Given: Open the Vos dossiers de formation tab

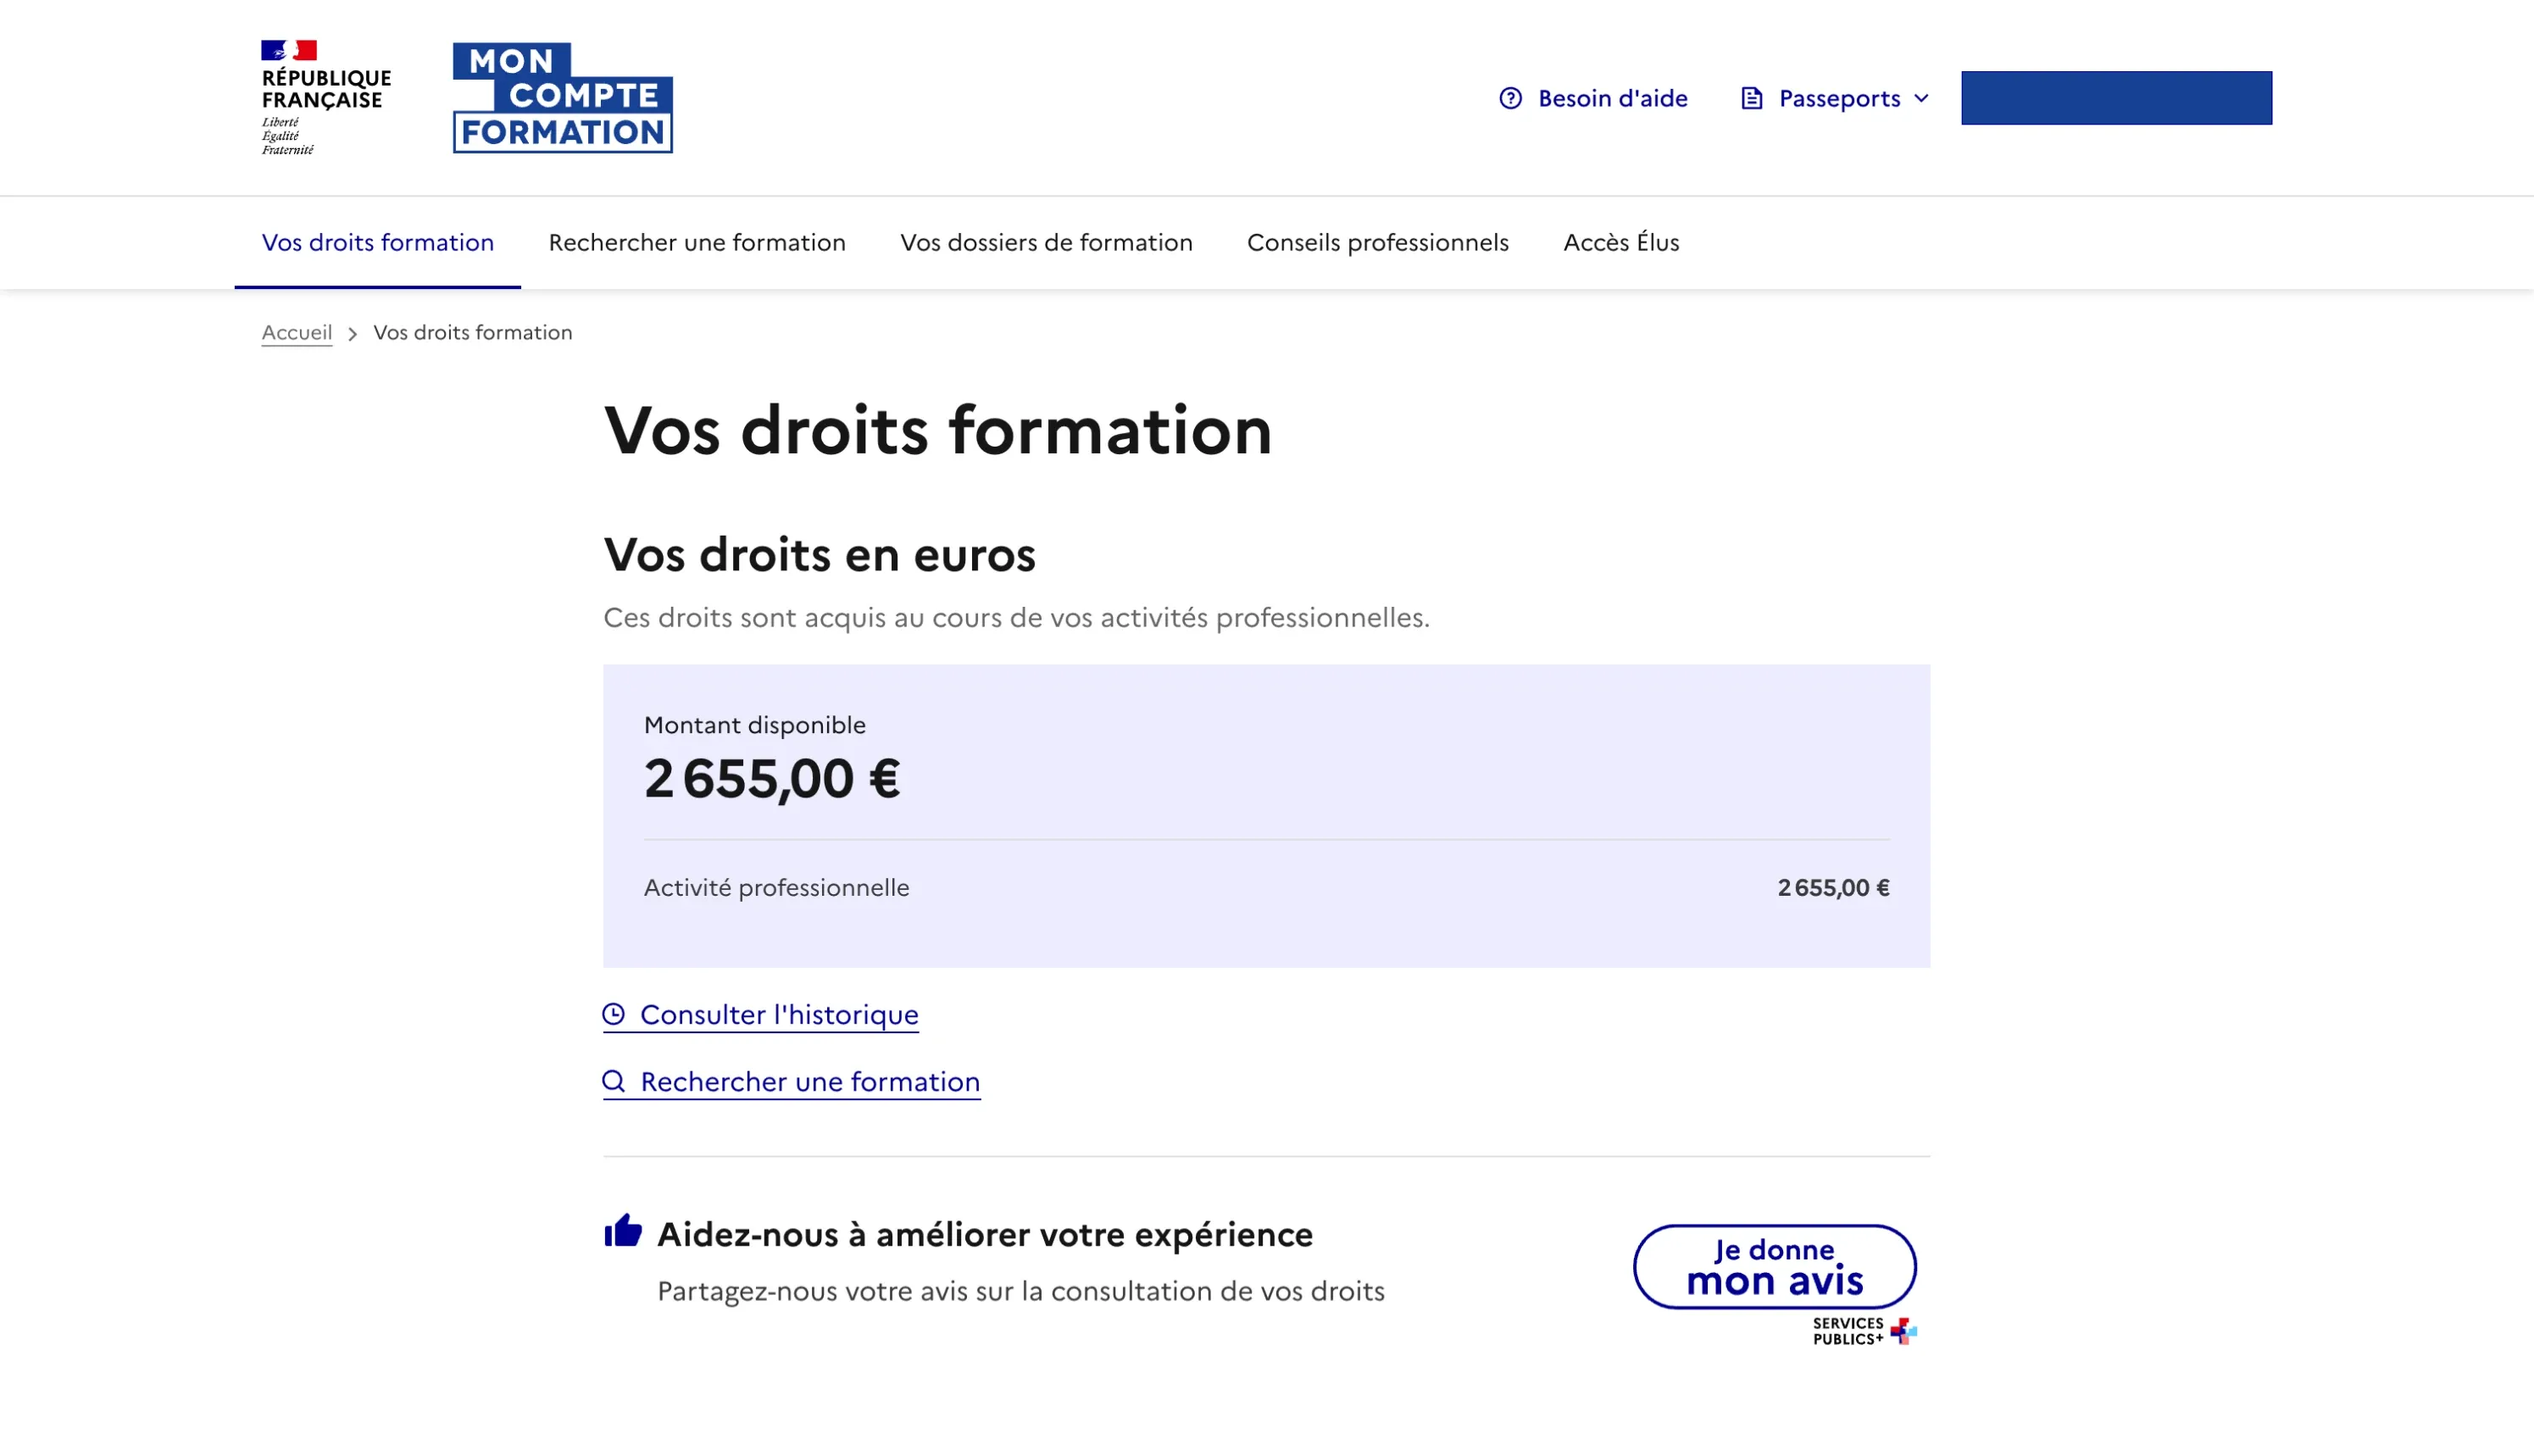Looking at the screenshot, I should tap(1046, 242).
